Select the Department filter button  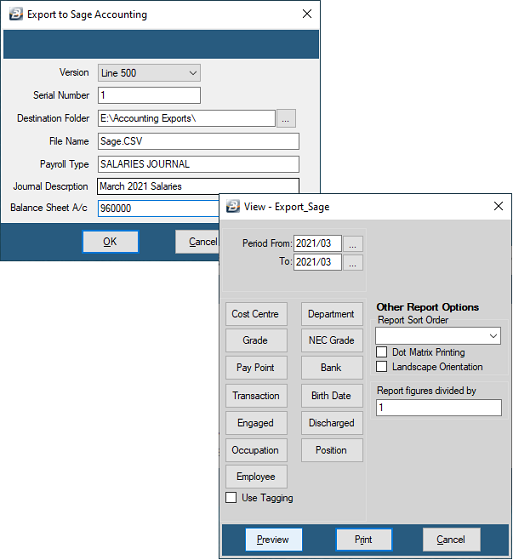tap(332, 314)
